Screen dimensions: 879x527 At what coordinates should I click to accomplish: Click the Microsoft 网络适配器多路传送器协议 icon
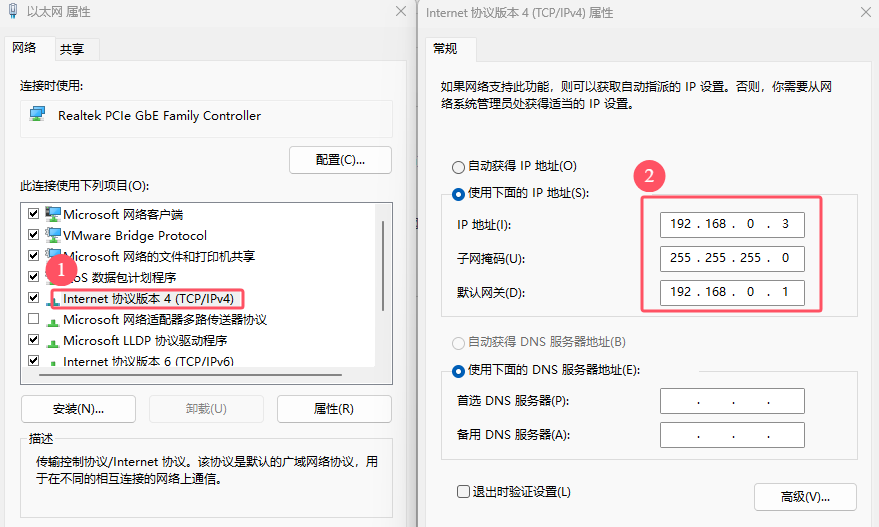point(53,319)
